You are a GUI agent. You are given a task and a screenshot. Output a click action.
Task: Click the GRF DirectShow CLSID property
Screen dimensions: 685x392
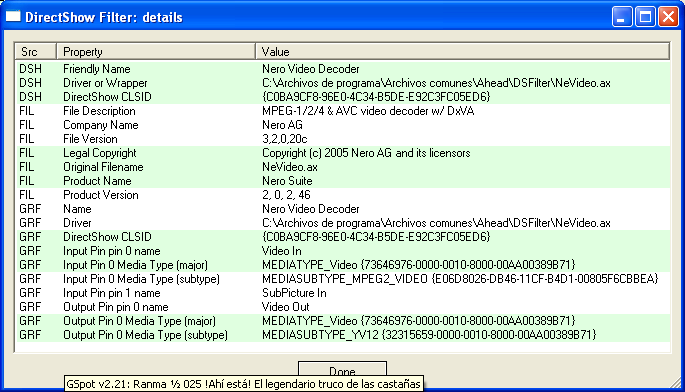click(107, 237)
